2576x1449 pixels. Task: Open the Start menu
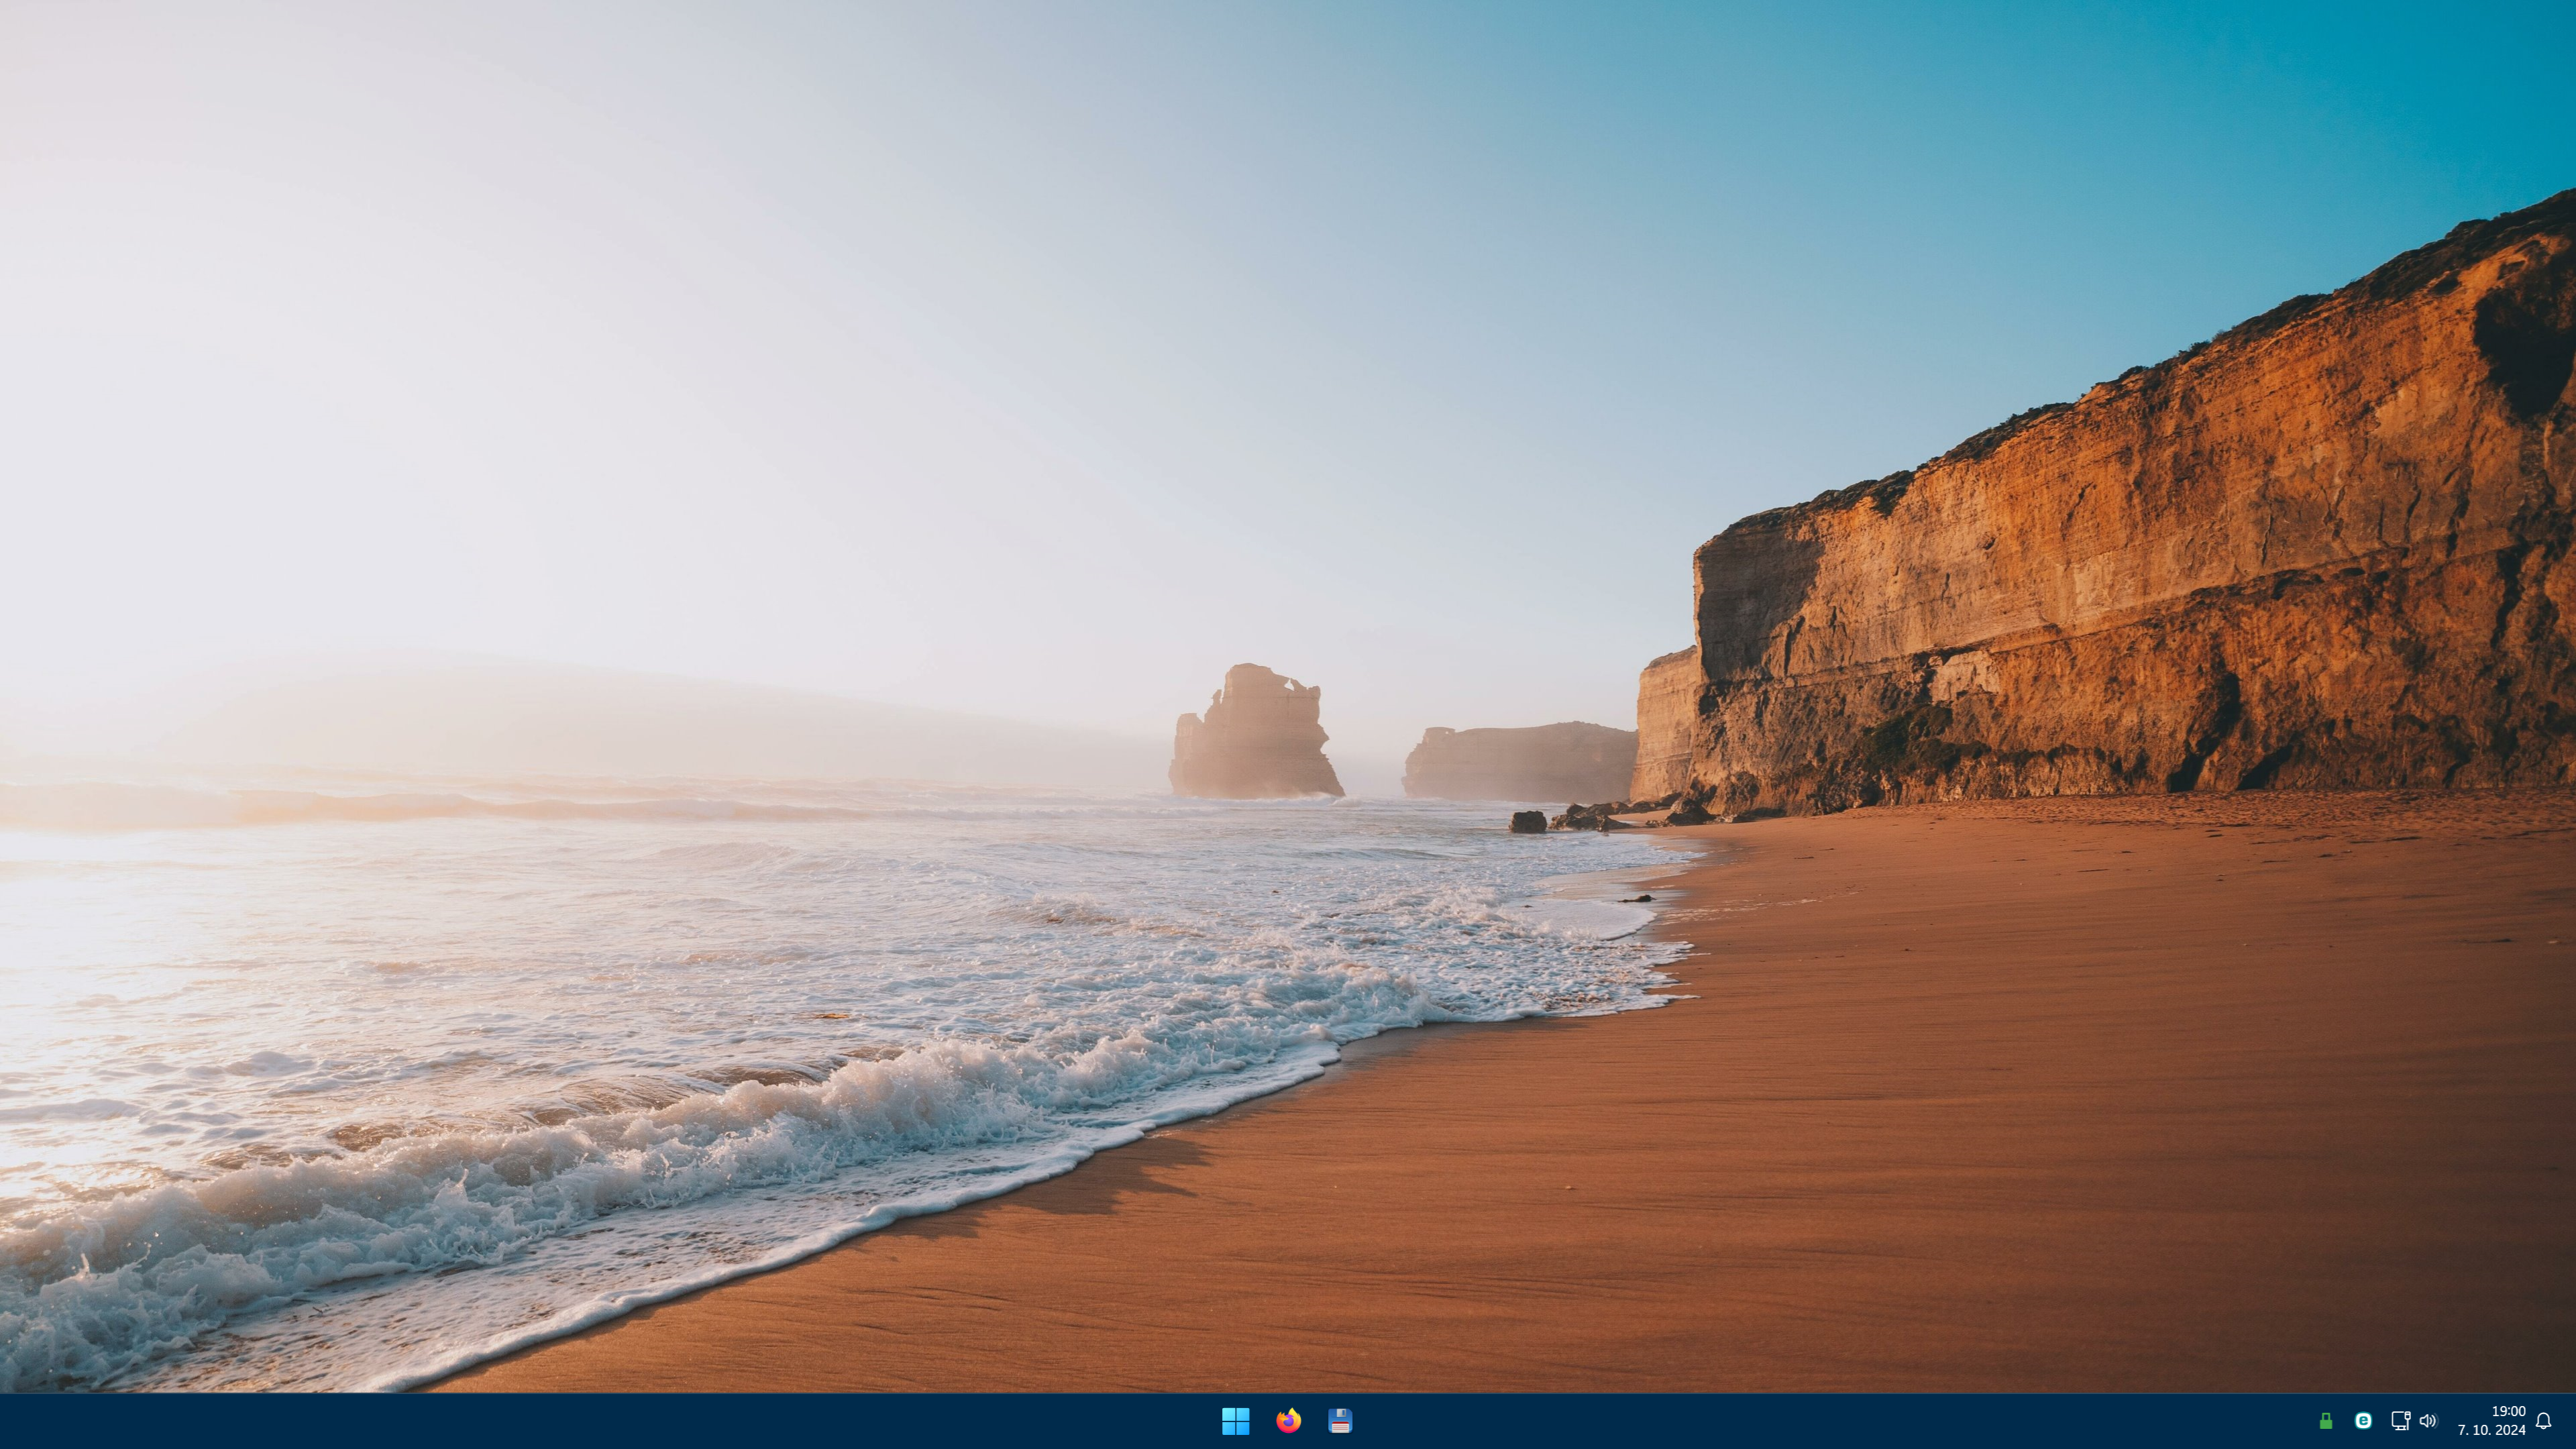pyautogui.click(x=1235, y=1420)
